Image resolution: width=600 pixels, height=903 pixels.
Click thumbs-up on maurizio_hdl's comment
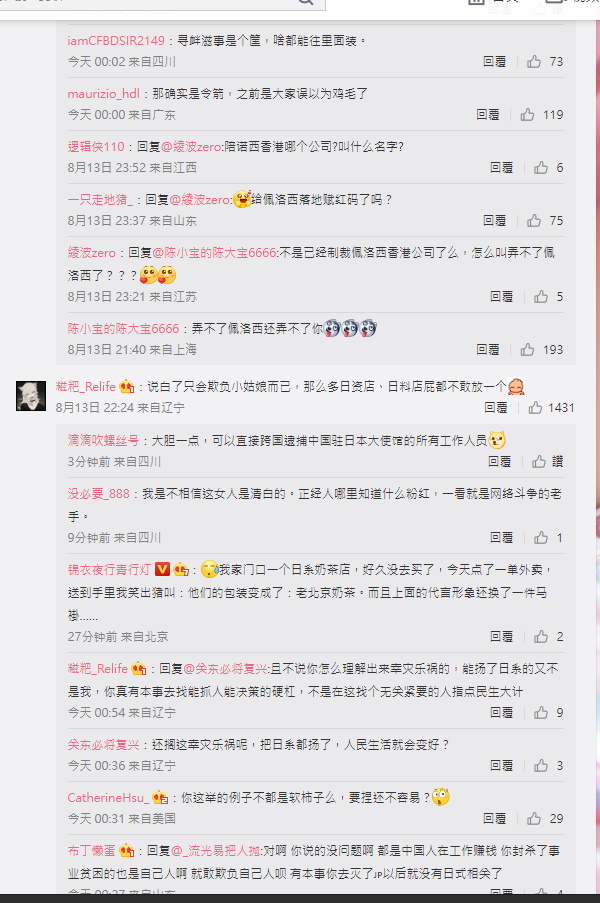tap(527, 115)
